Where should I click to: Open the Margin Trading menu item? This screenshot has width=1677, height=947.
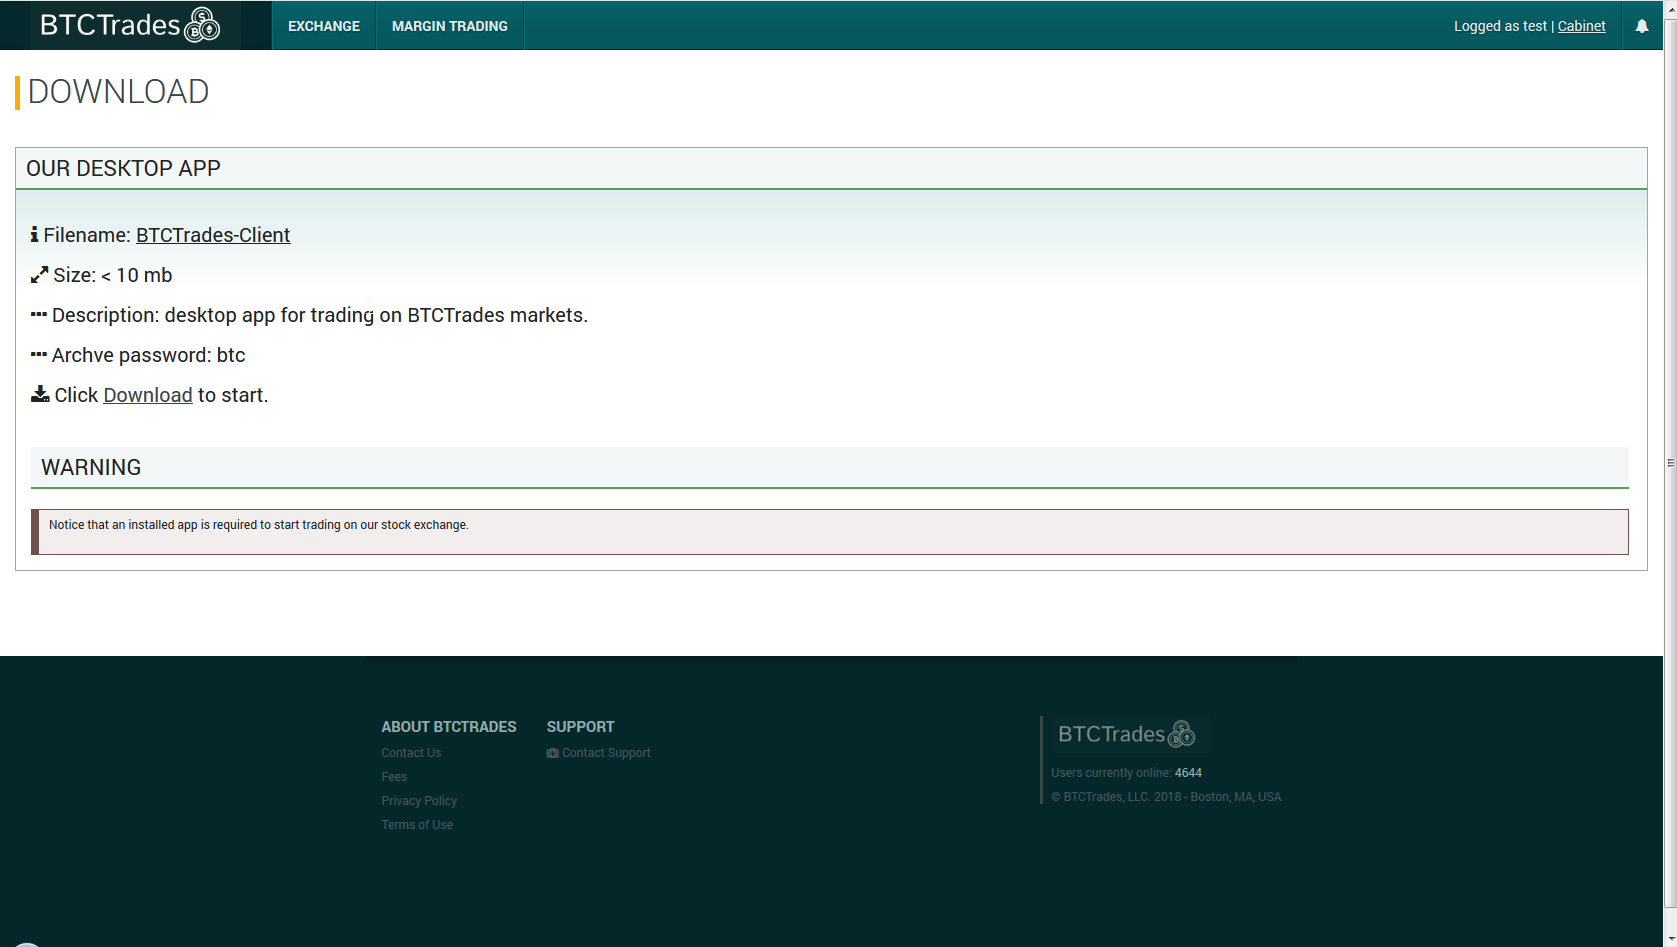pos(450,26)
